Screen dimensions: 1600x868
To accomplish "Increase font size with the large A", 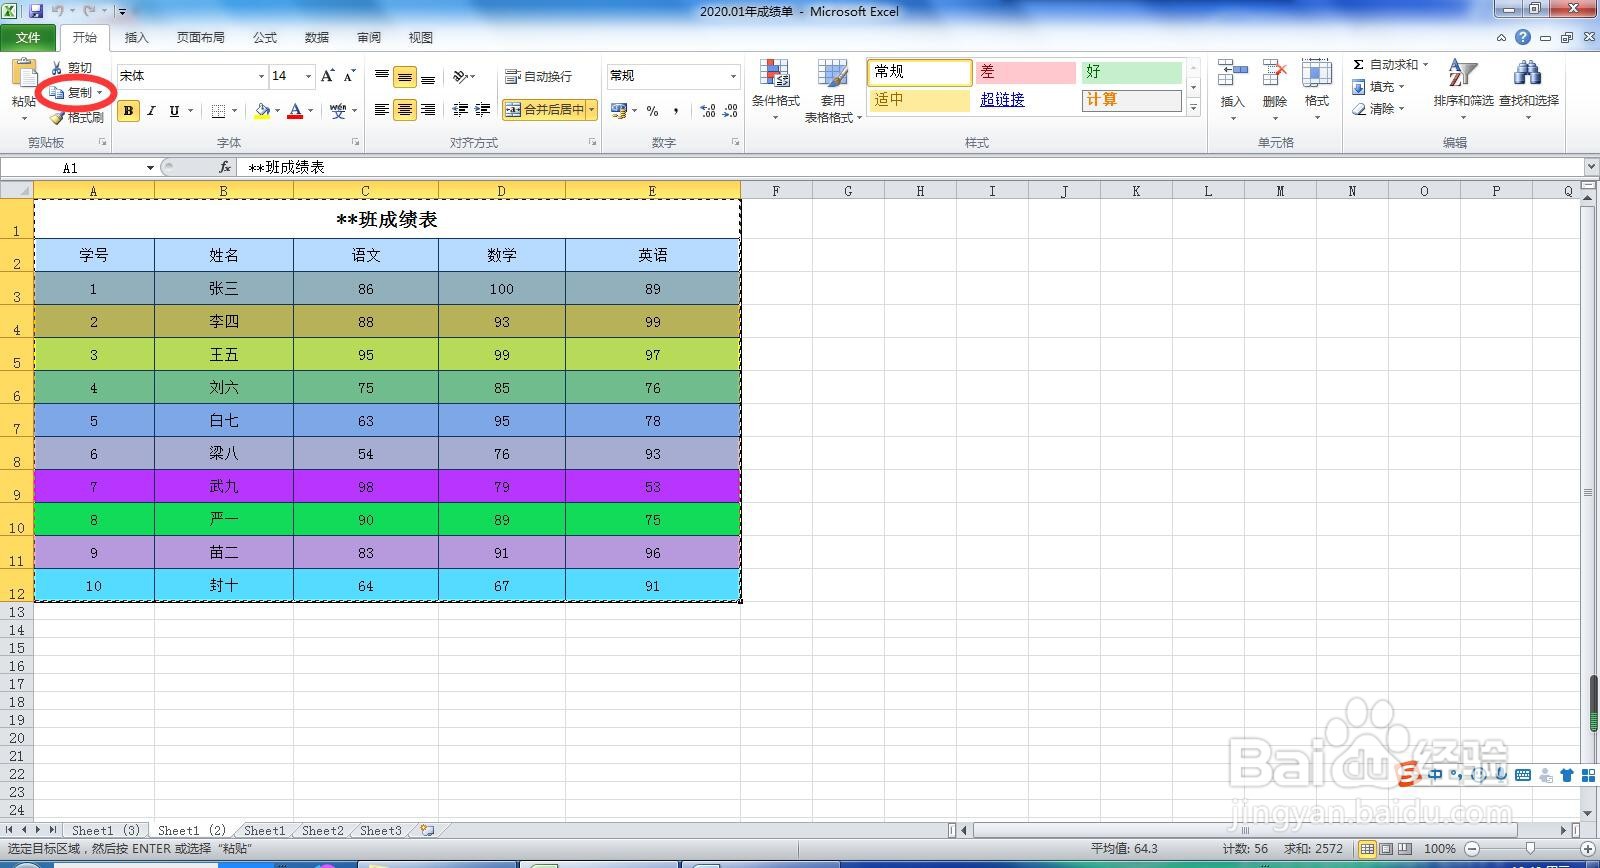I will point(327,76).
